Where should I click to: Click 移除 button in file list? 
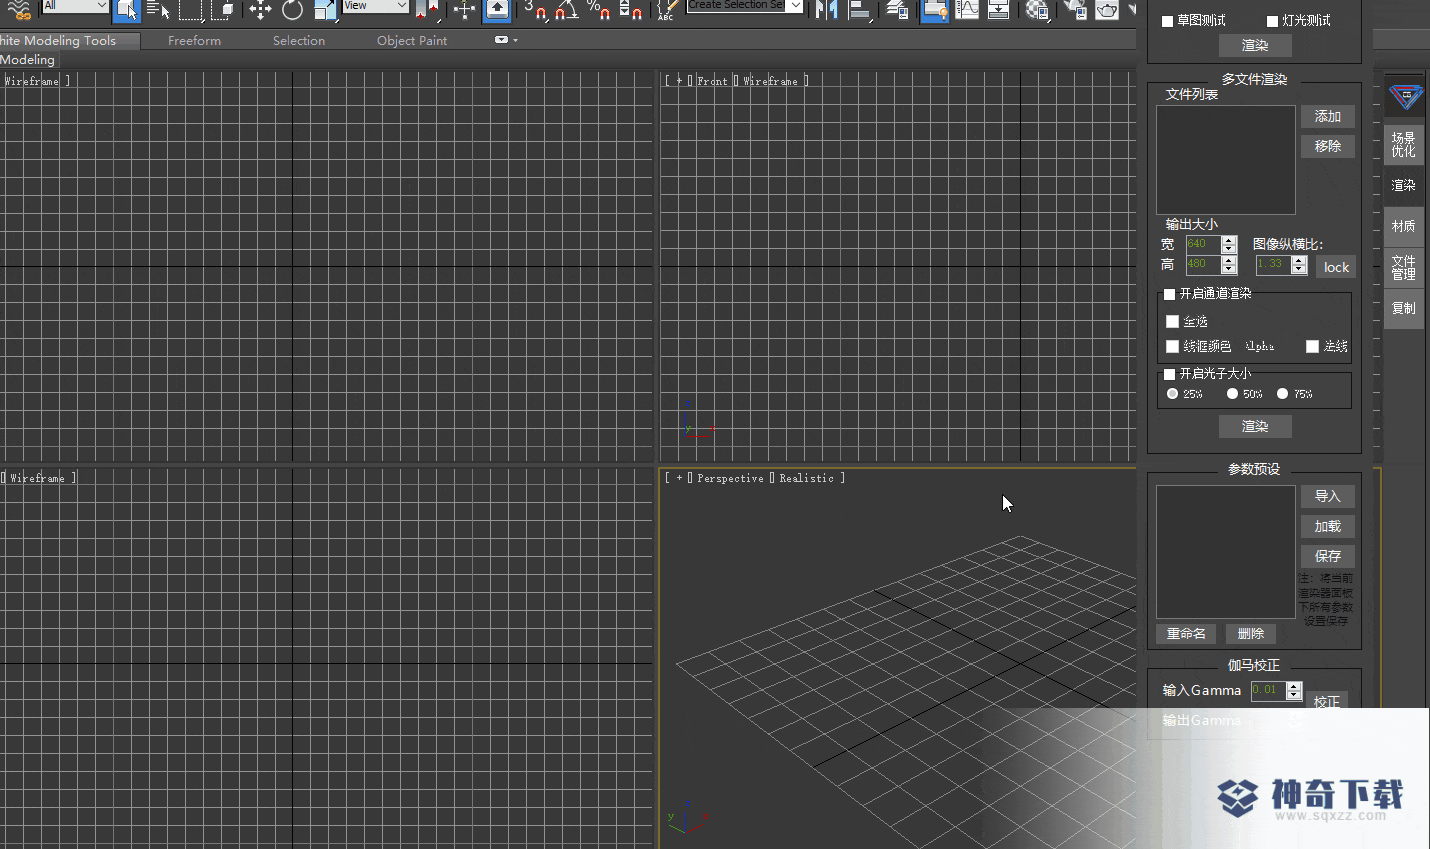coord(1328,146)
